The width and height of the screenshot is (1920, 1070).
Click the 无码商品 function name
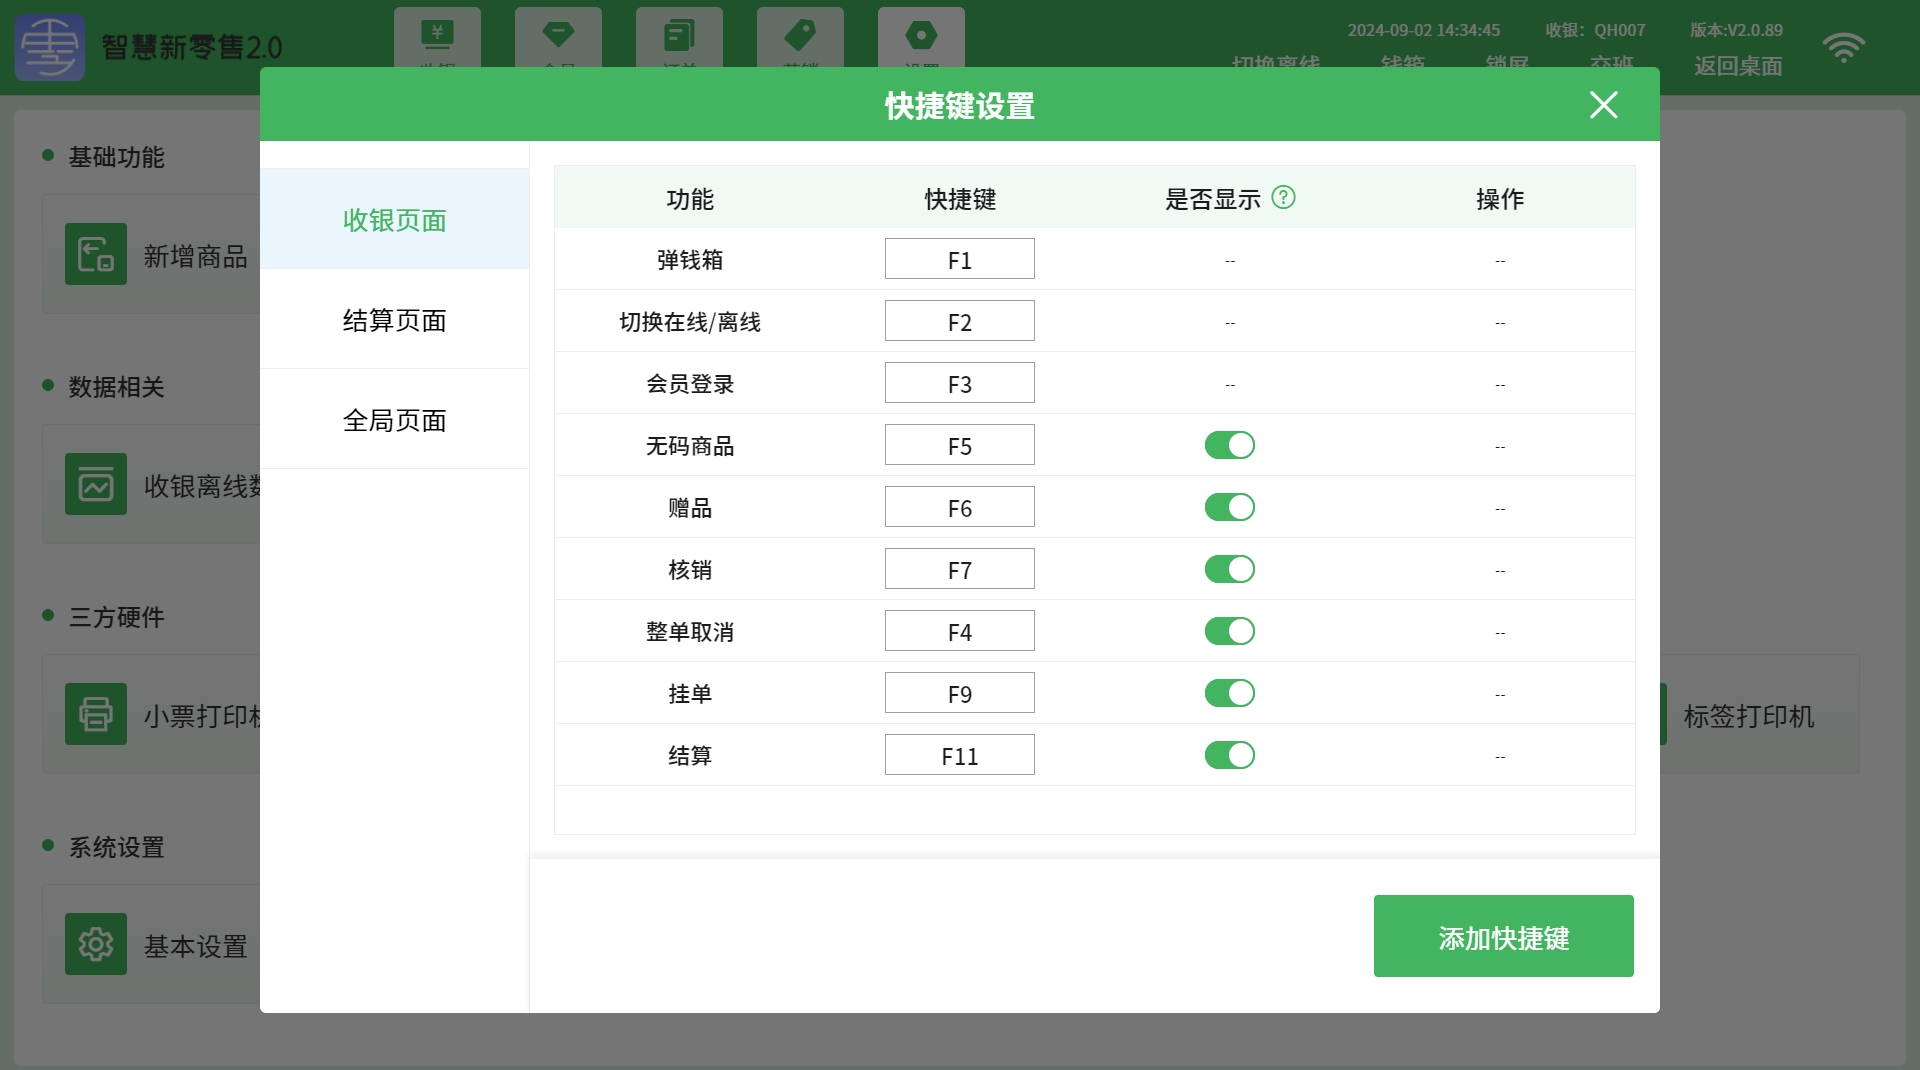[690, 446]
